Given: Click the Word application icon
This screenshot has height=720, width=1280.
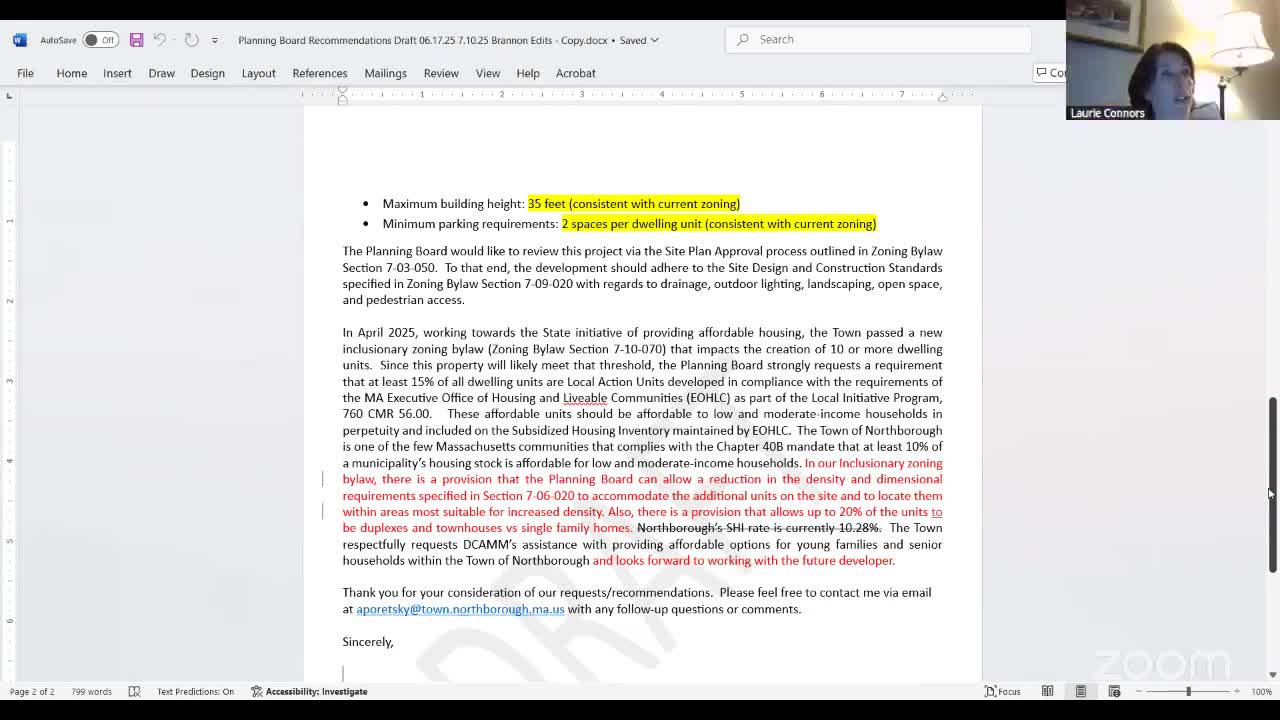Looking at the screenshot, I should (19, 40).
